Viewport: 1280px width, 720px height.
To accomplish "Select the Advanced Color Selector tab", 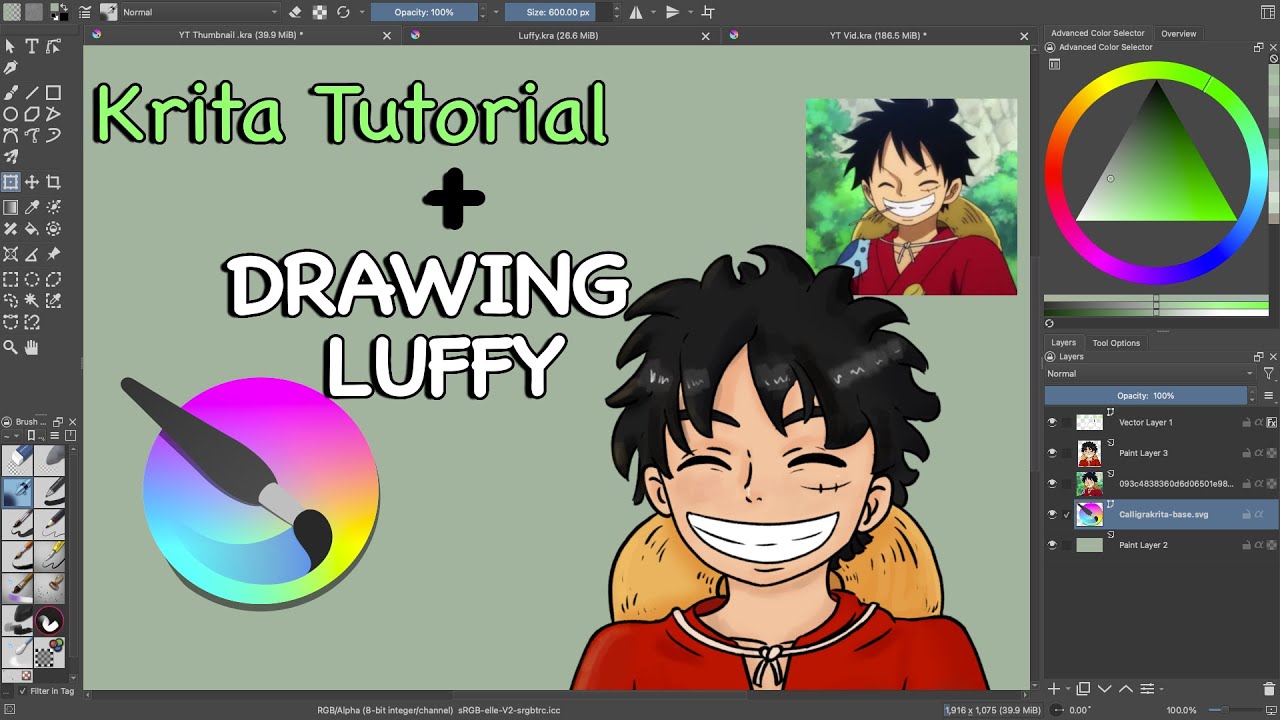I will click(x=1098, y=34).
